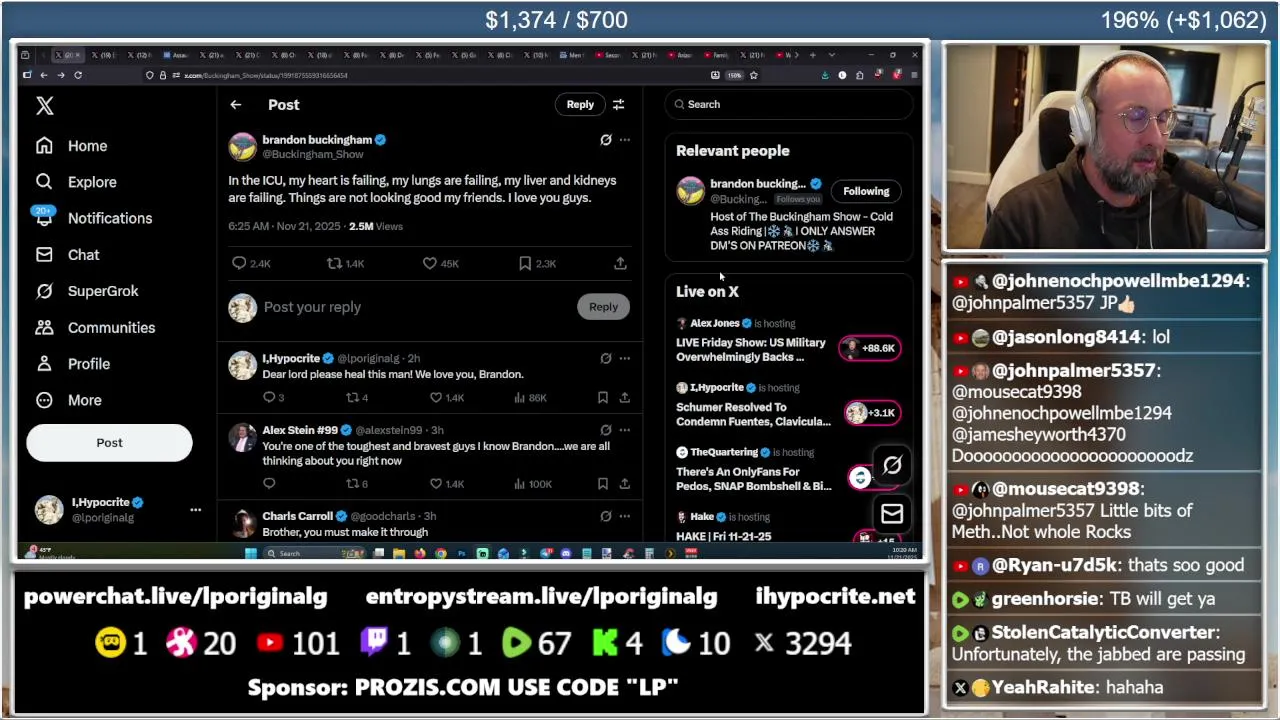Image resolution: width=1280 pixels, height=720 pixels.
Task: Open account switcher dots beside I,Hypocrite
Action: point(196,510)
